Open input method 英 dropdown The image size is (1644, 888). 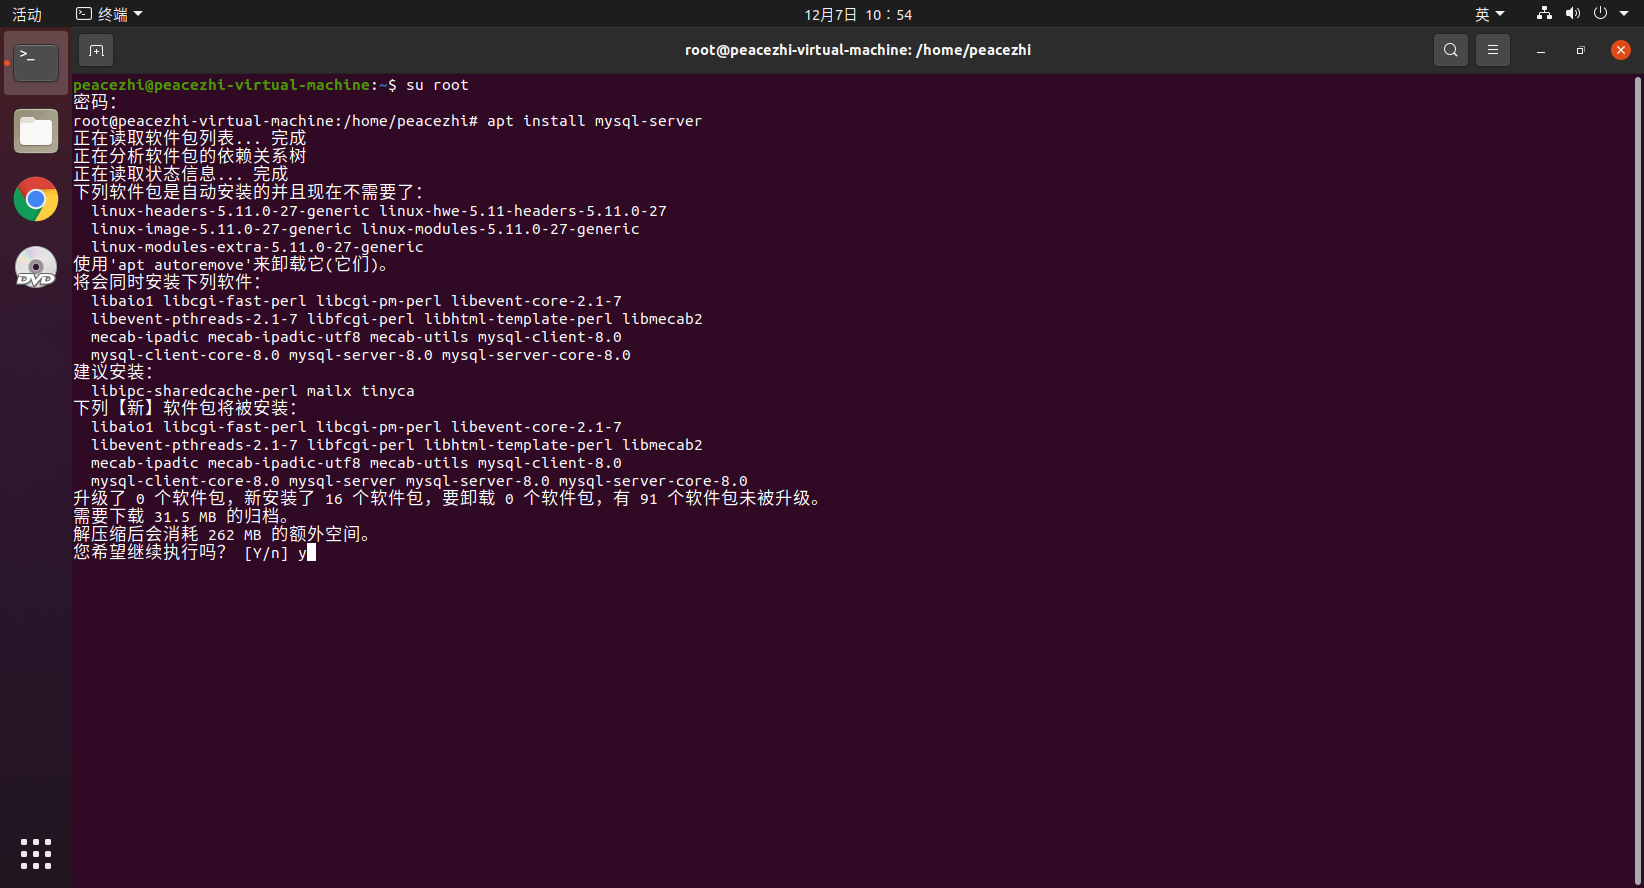pyautogui.click(x=1489, y=14)
